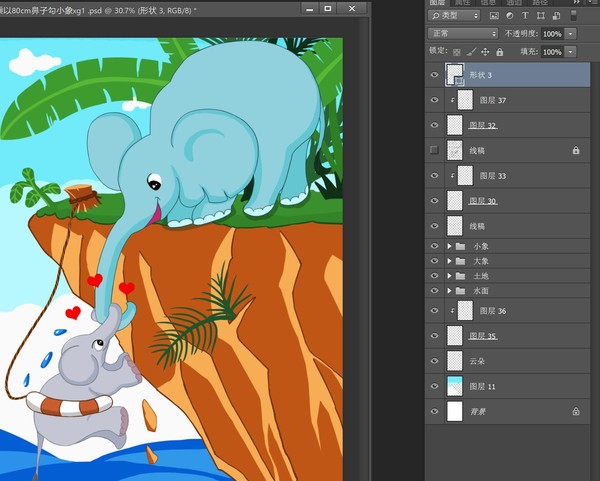This screenshot has height=481, width=600.
Task: Lock image pixels with brush icon
Action: coord(471,52)
